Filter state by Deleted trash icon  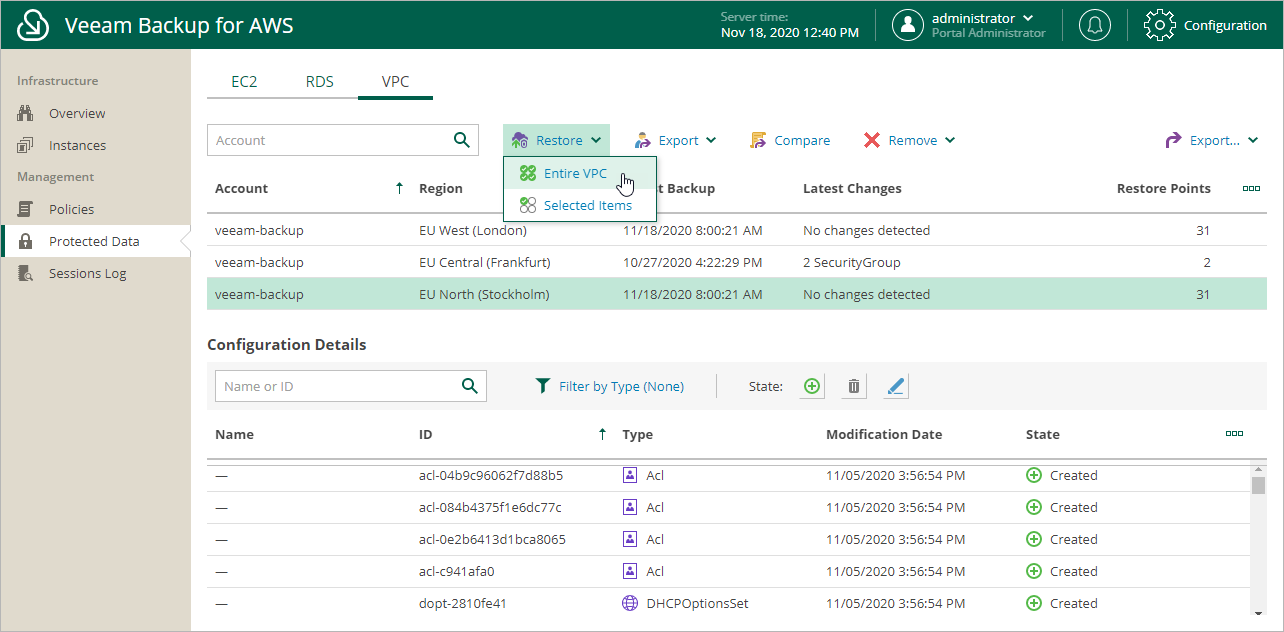(x=854, y=386)
